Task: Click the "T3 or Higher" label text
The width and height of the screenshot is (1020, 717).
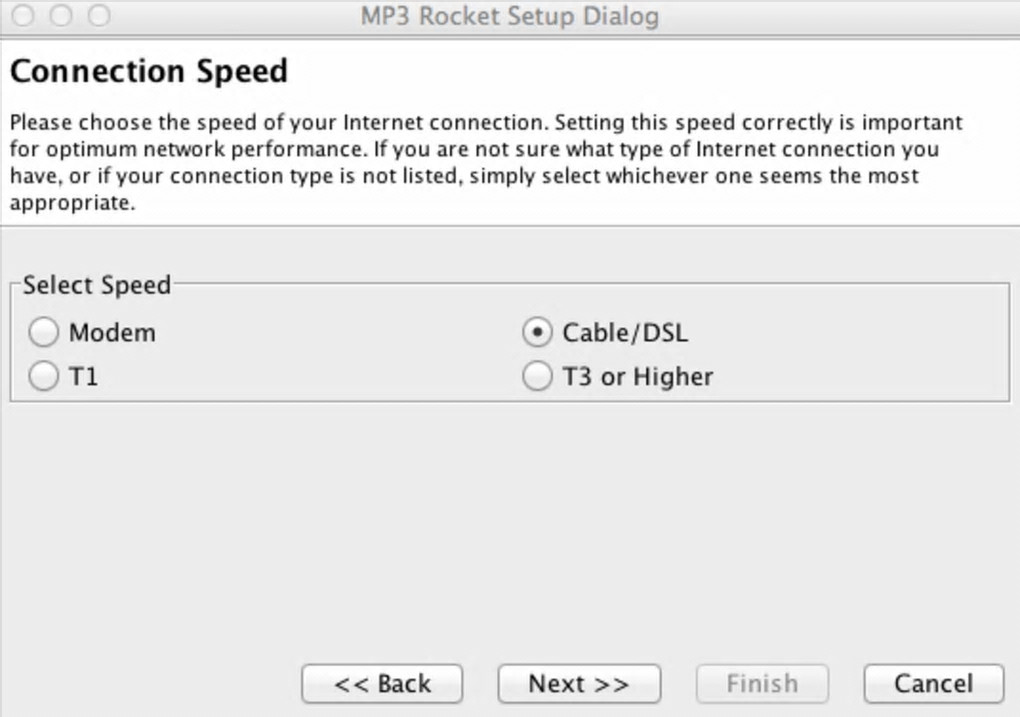Action: (x=637, y=377)
